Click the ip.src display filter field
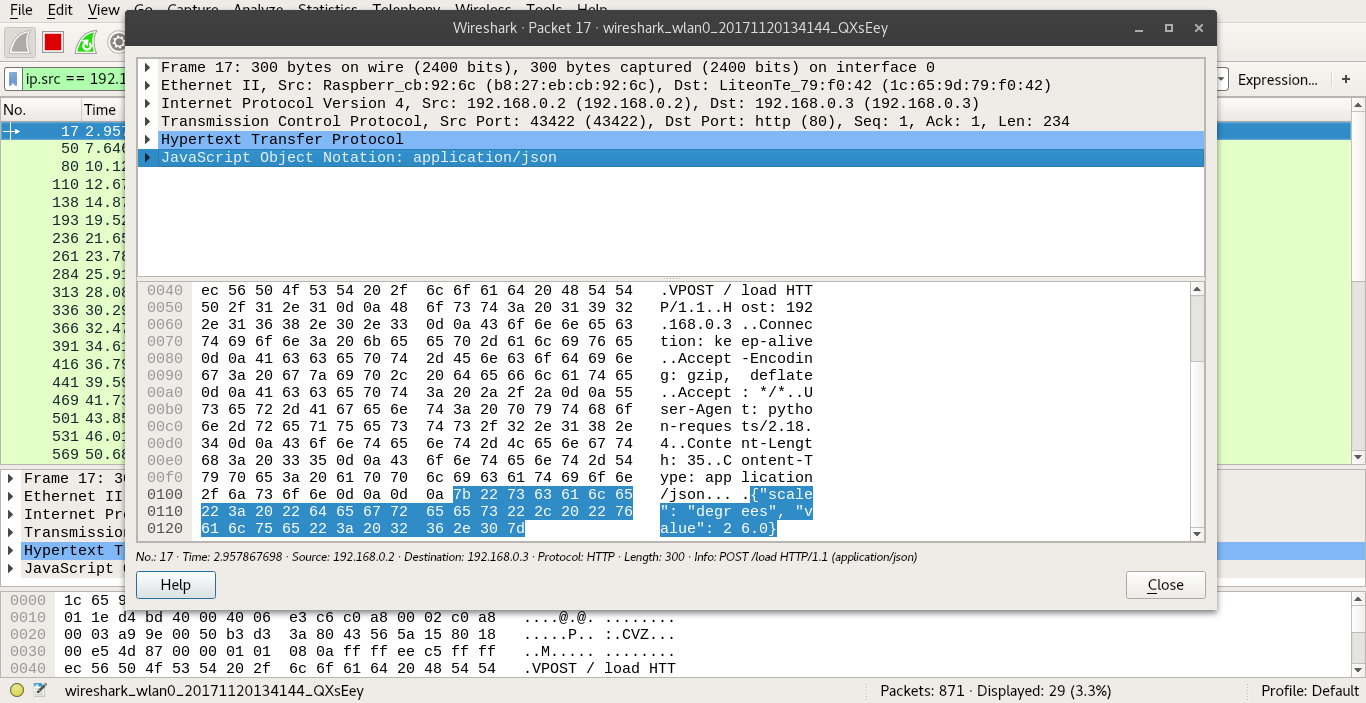Viewport: 1366px width, 703px height. tap(75, 79)
